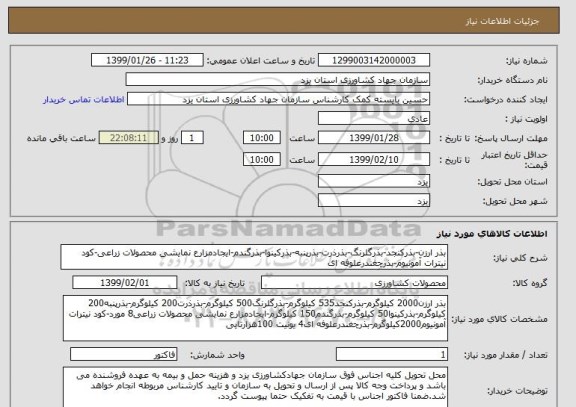Click the label مشخصات کالای مورد نیاز
The image size is (576, 407).
point(500,319)
